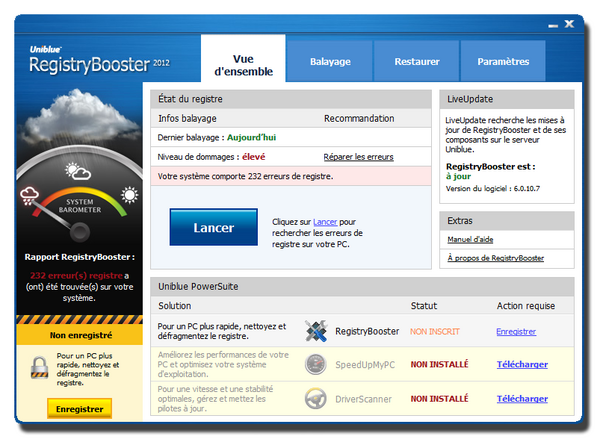The image size is (600, 445).
Task: Close the RegistryBooster window
Action: [x=569, y=24]
